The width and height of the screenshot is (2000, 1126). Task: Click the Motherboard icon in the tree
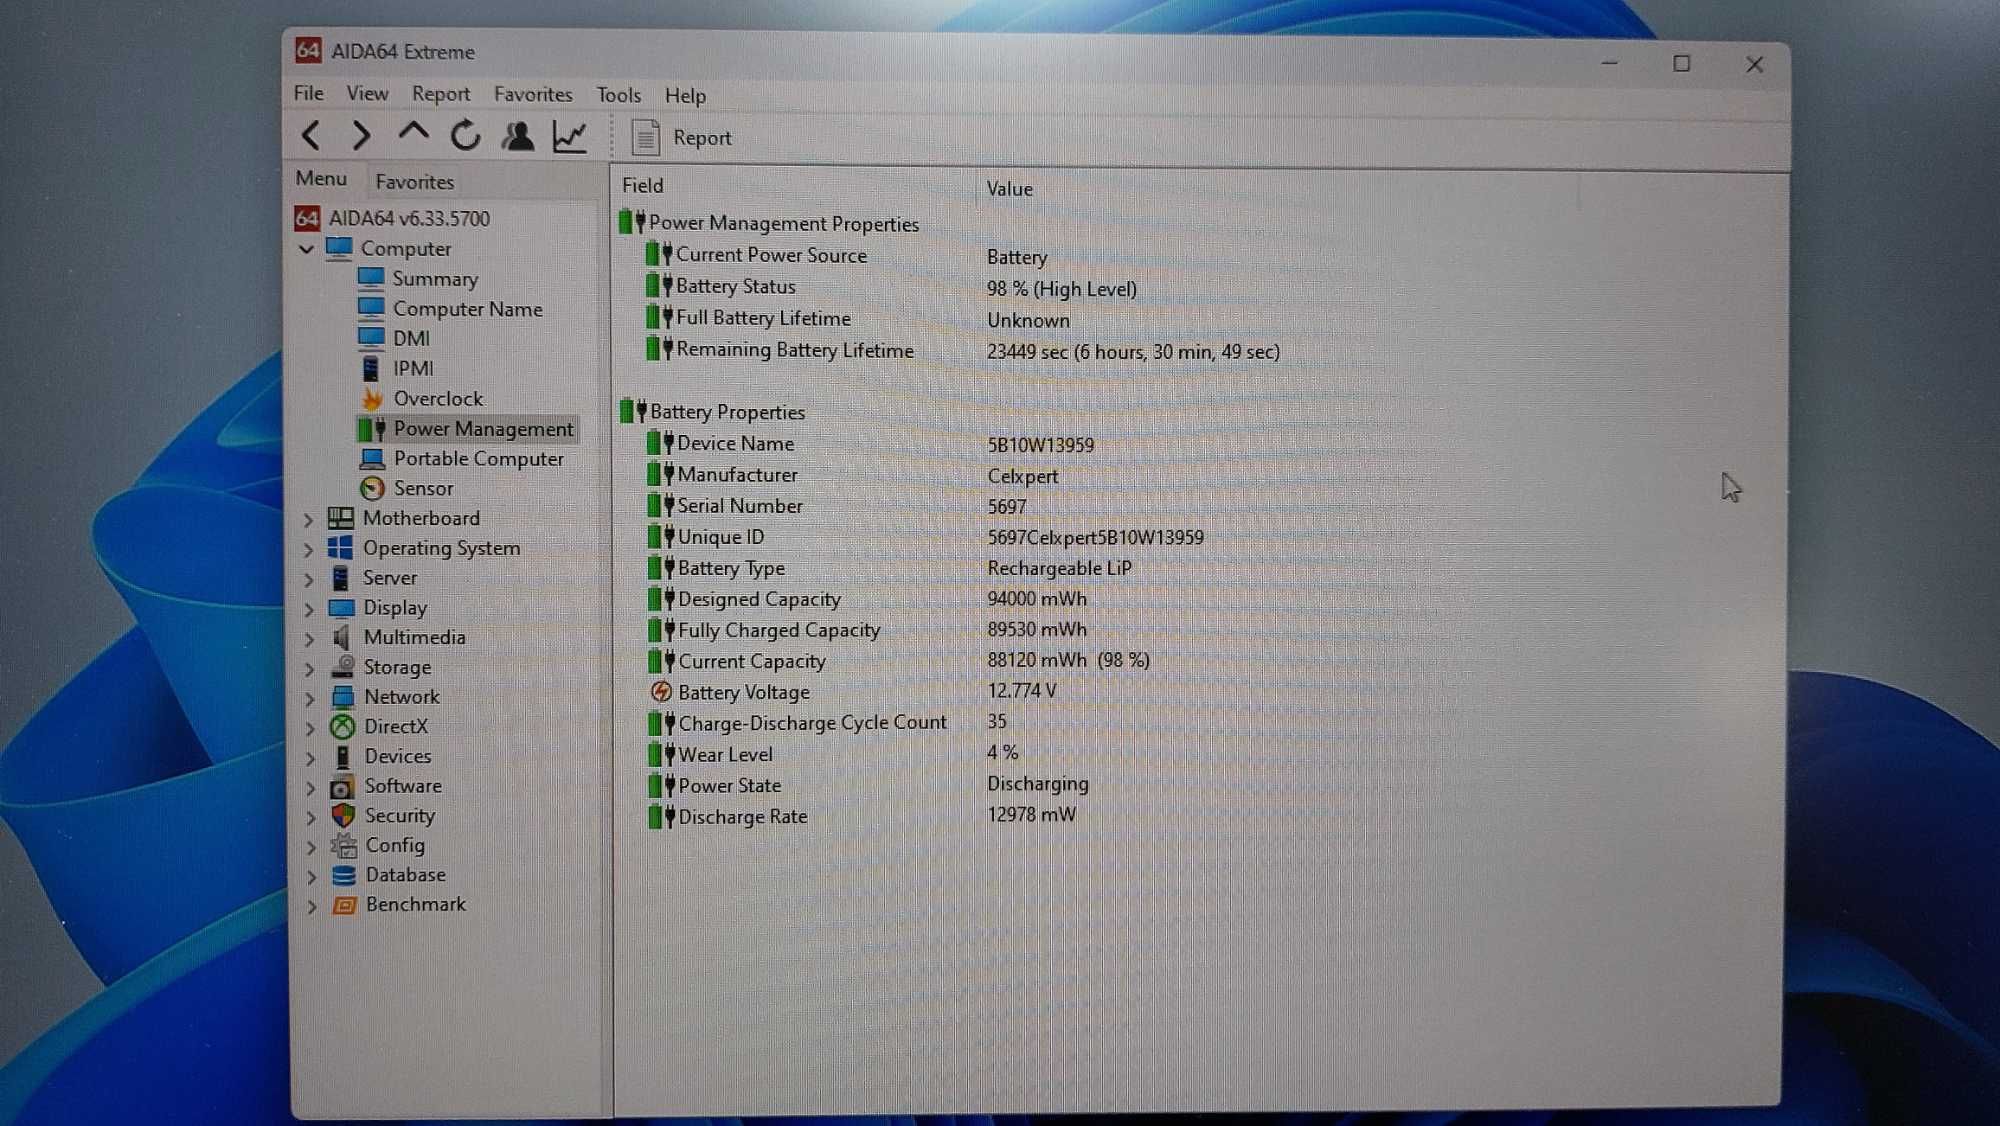coord(340,518)
